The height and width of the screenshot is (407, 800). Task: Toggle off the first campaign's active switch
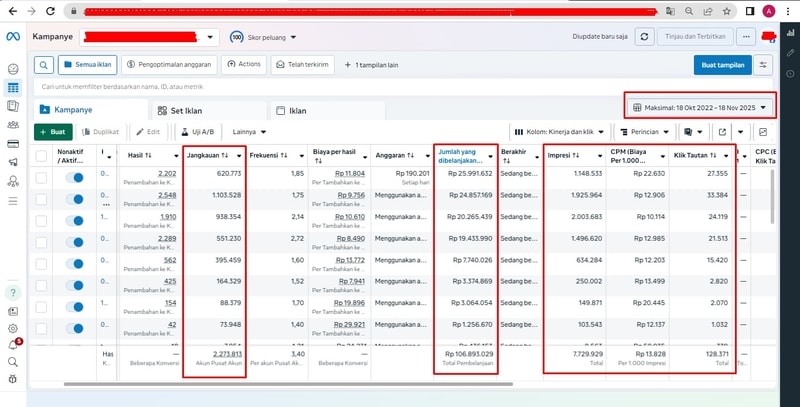pos(74,177)
